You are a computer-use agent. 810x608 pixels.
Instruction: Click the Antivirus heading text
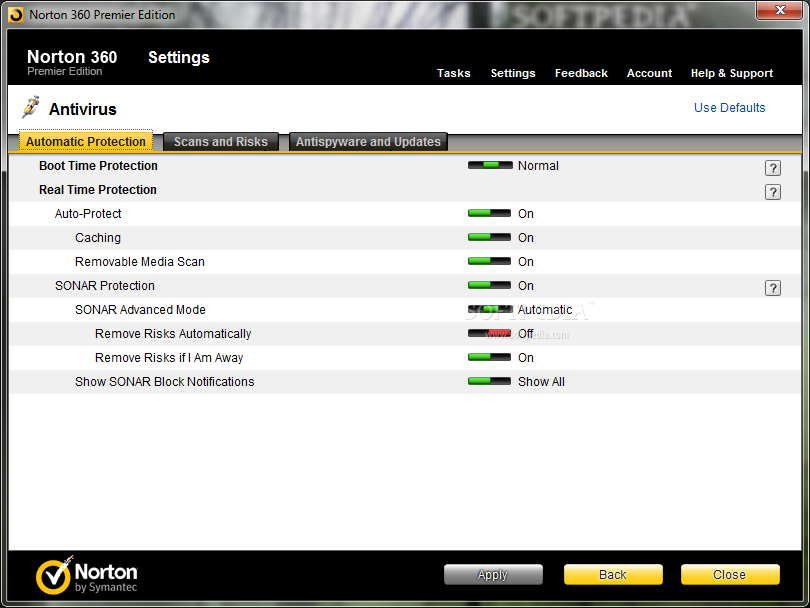pyautogui.click(x=83, y=109)
